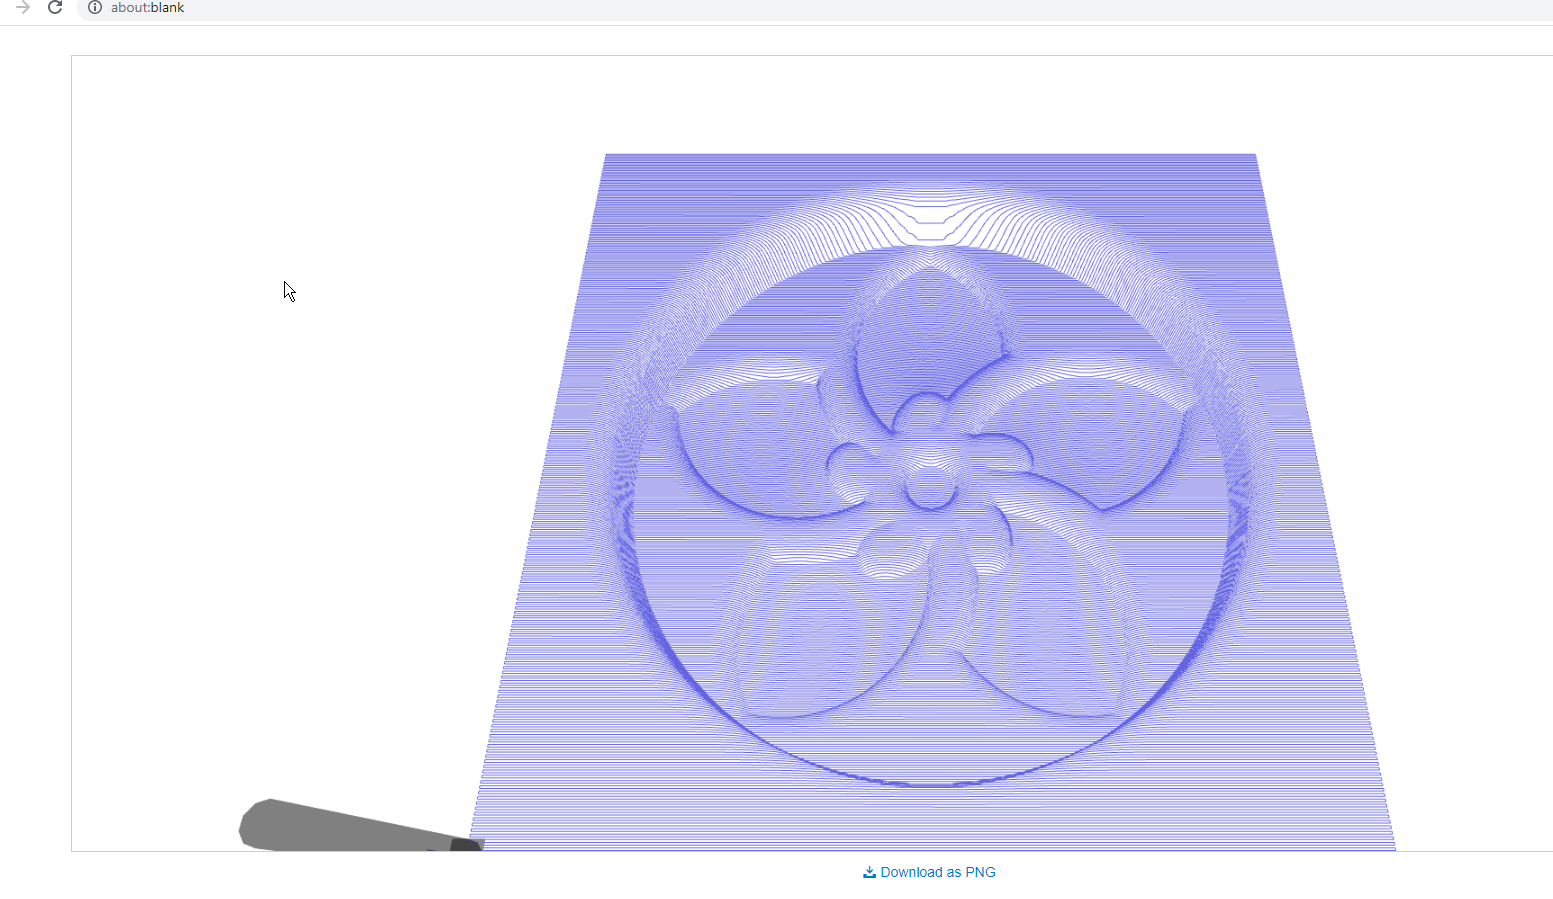This screenshot has width=1553, height=899.
Task: Click the download icon beside Download as PNG
Action: [869, 872]
